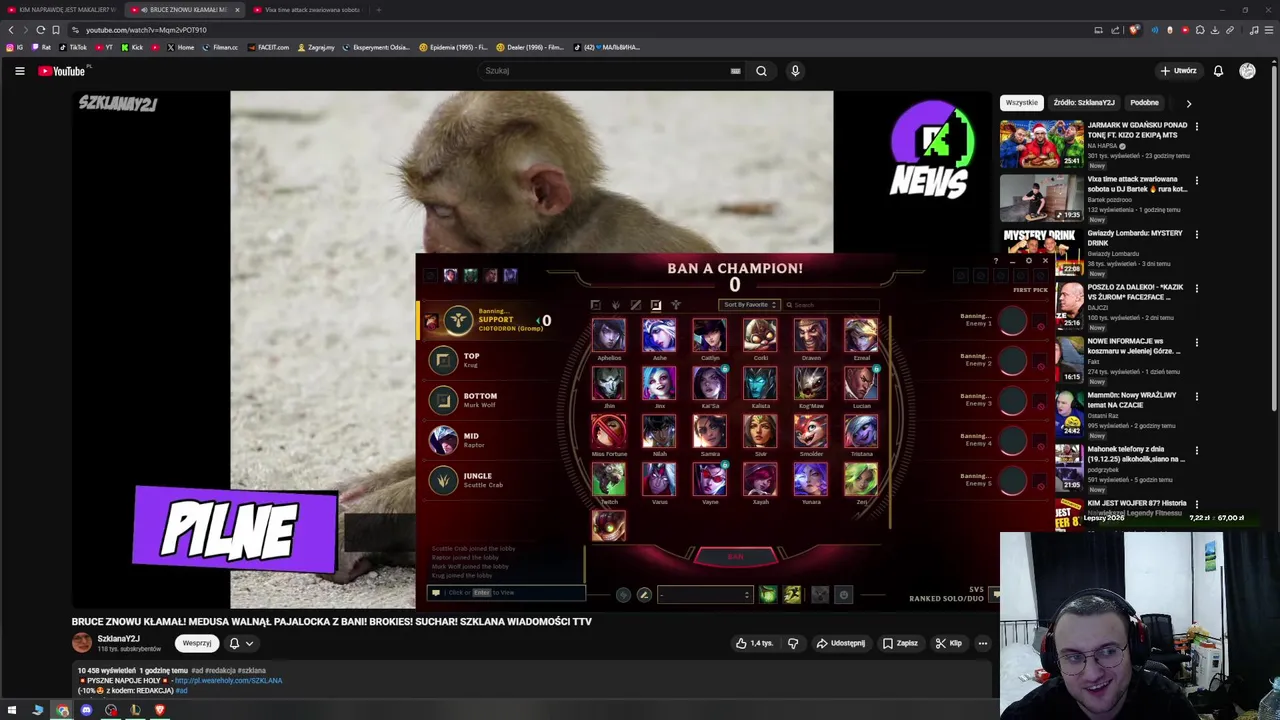Select Aphelios portrait in ban grid
The height and width of the screenshot is (720, 1280).
pyautogui.click(x=609, y=335)
